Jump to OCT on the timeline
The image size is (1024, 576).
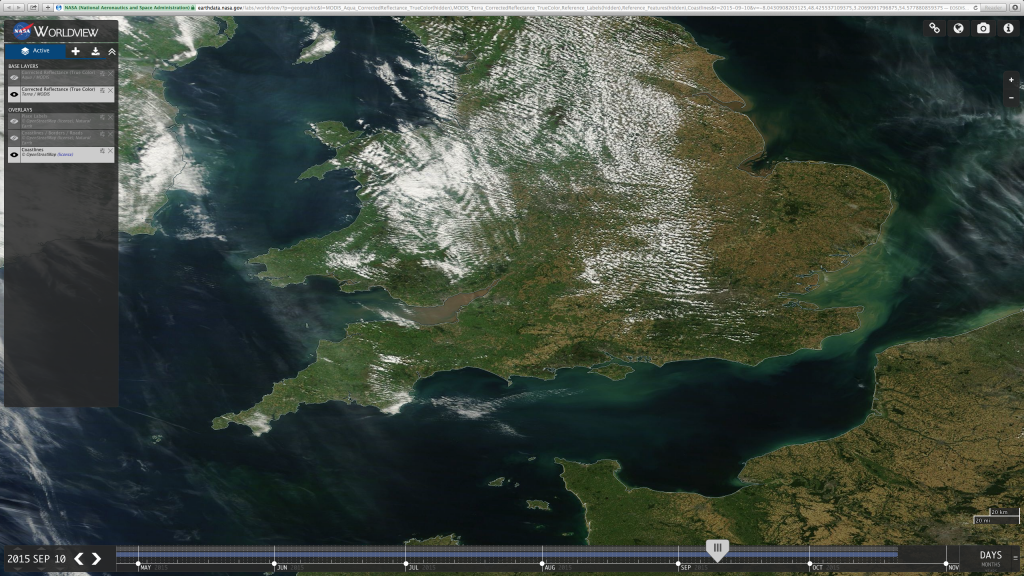(x=818, y=568)
